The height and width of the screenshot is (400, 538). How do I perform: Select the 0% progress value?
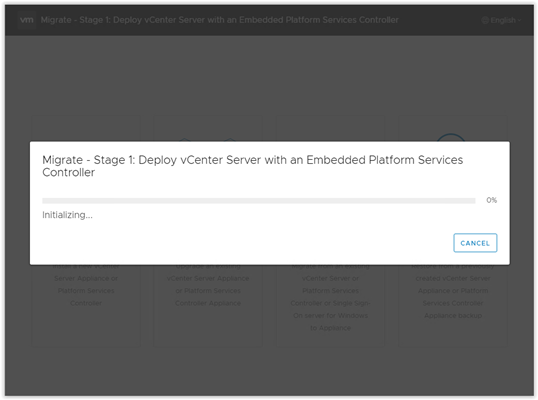click(x=491, y=200)
